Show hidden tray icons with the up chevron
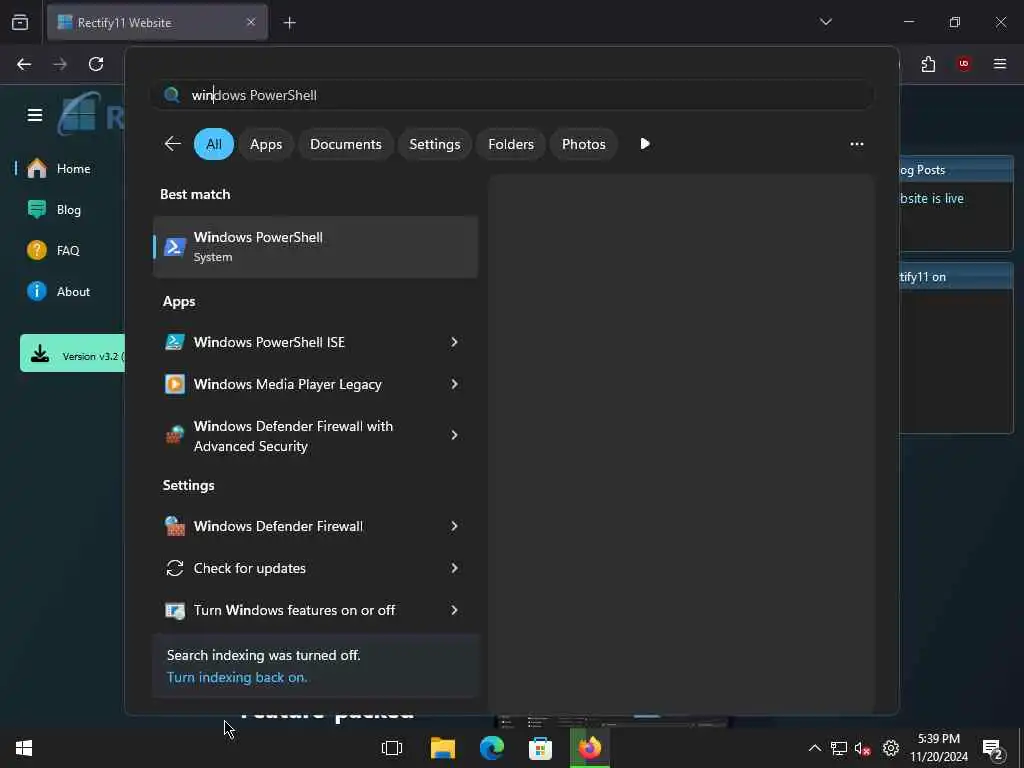Image resolution: width=1024 pixels, height=768 pixels. (814, 748)
